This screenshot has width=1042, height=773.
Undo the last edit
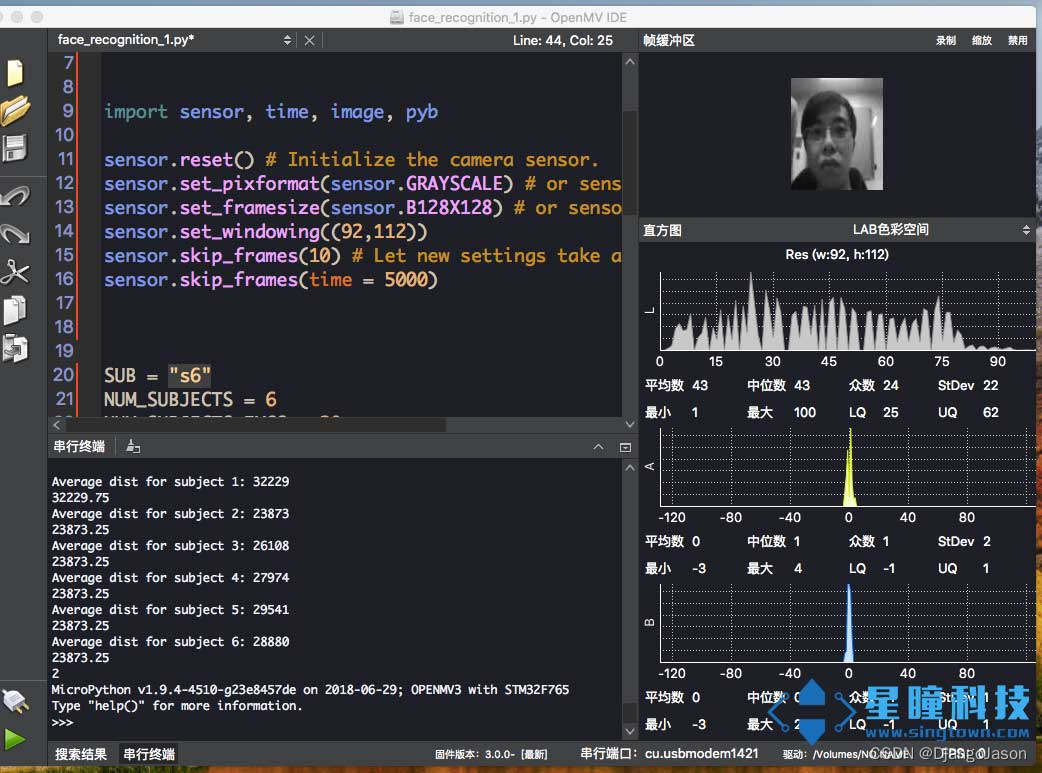[15, 195]
